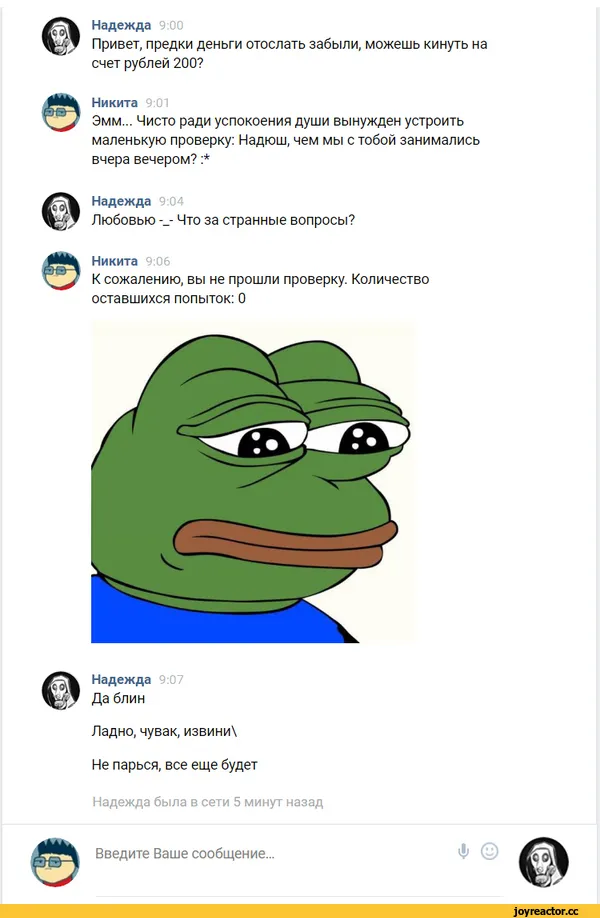600x918 pixels.
Task: Click the joyreactor.cc watermark link
Action: (545, 911)
